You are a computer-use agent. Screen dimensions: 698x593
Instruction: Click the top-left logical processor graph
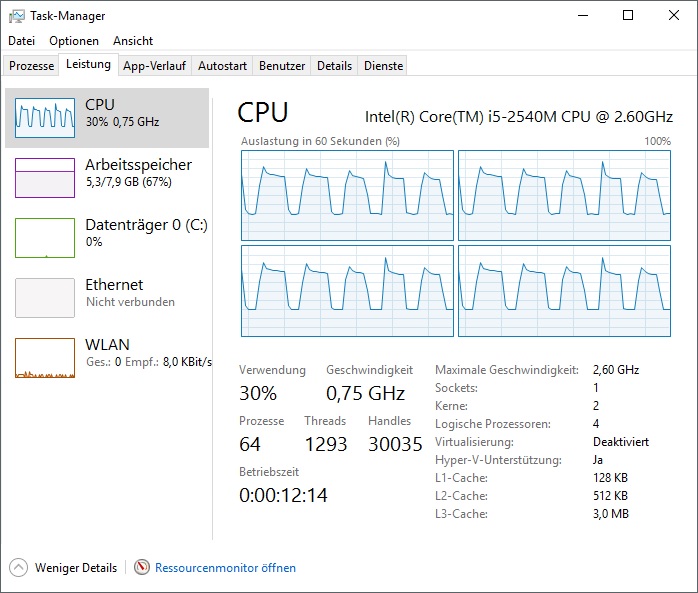(347, 195)
